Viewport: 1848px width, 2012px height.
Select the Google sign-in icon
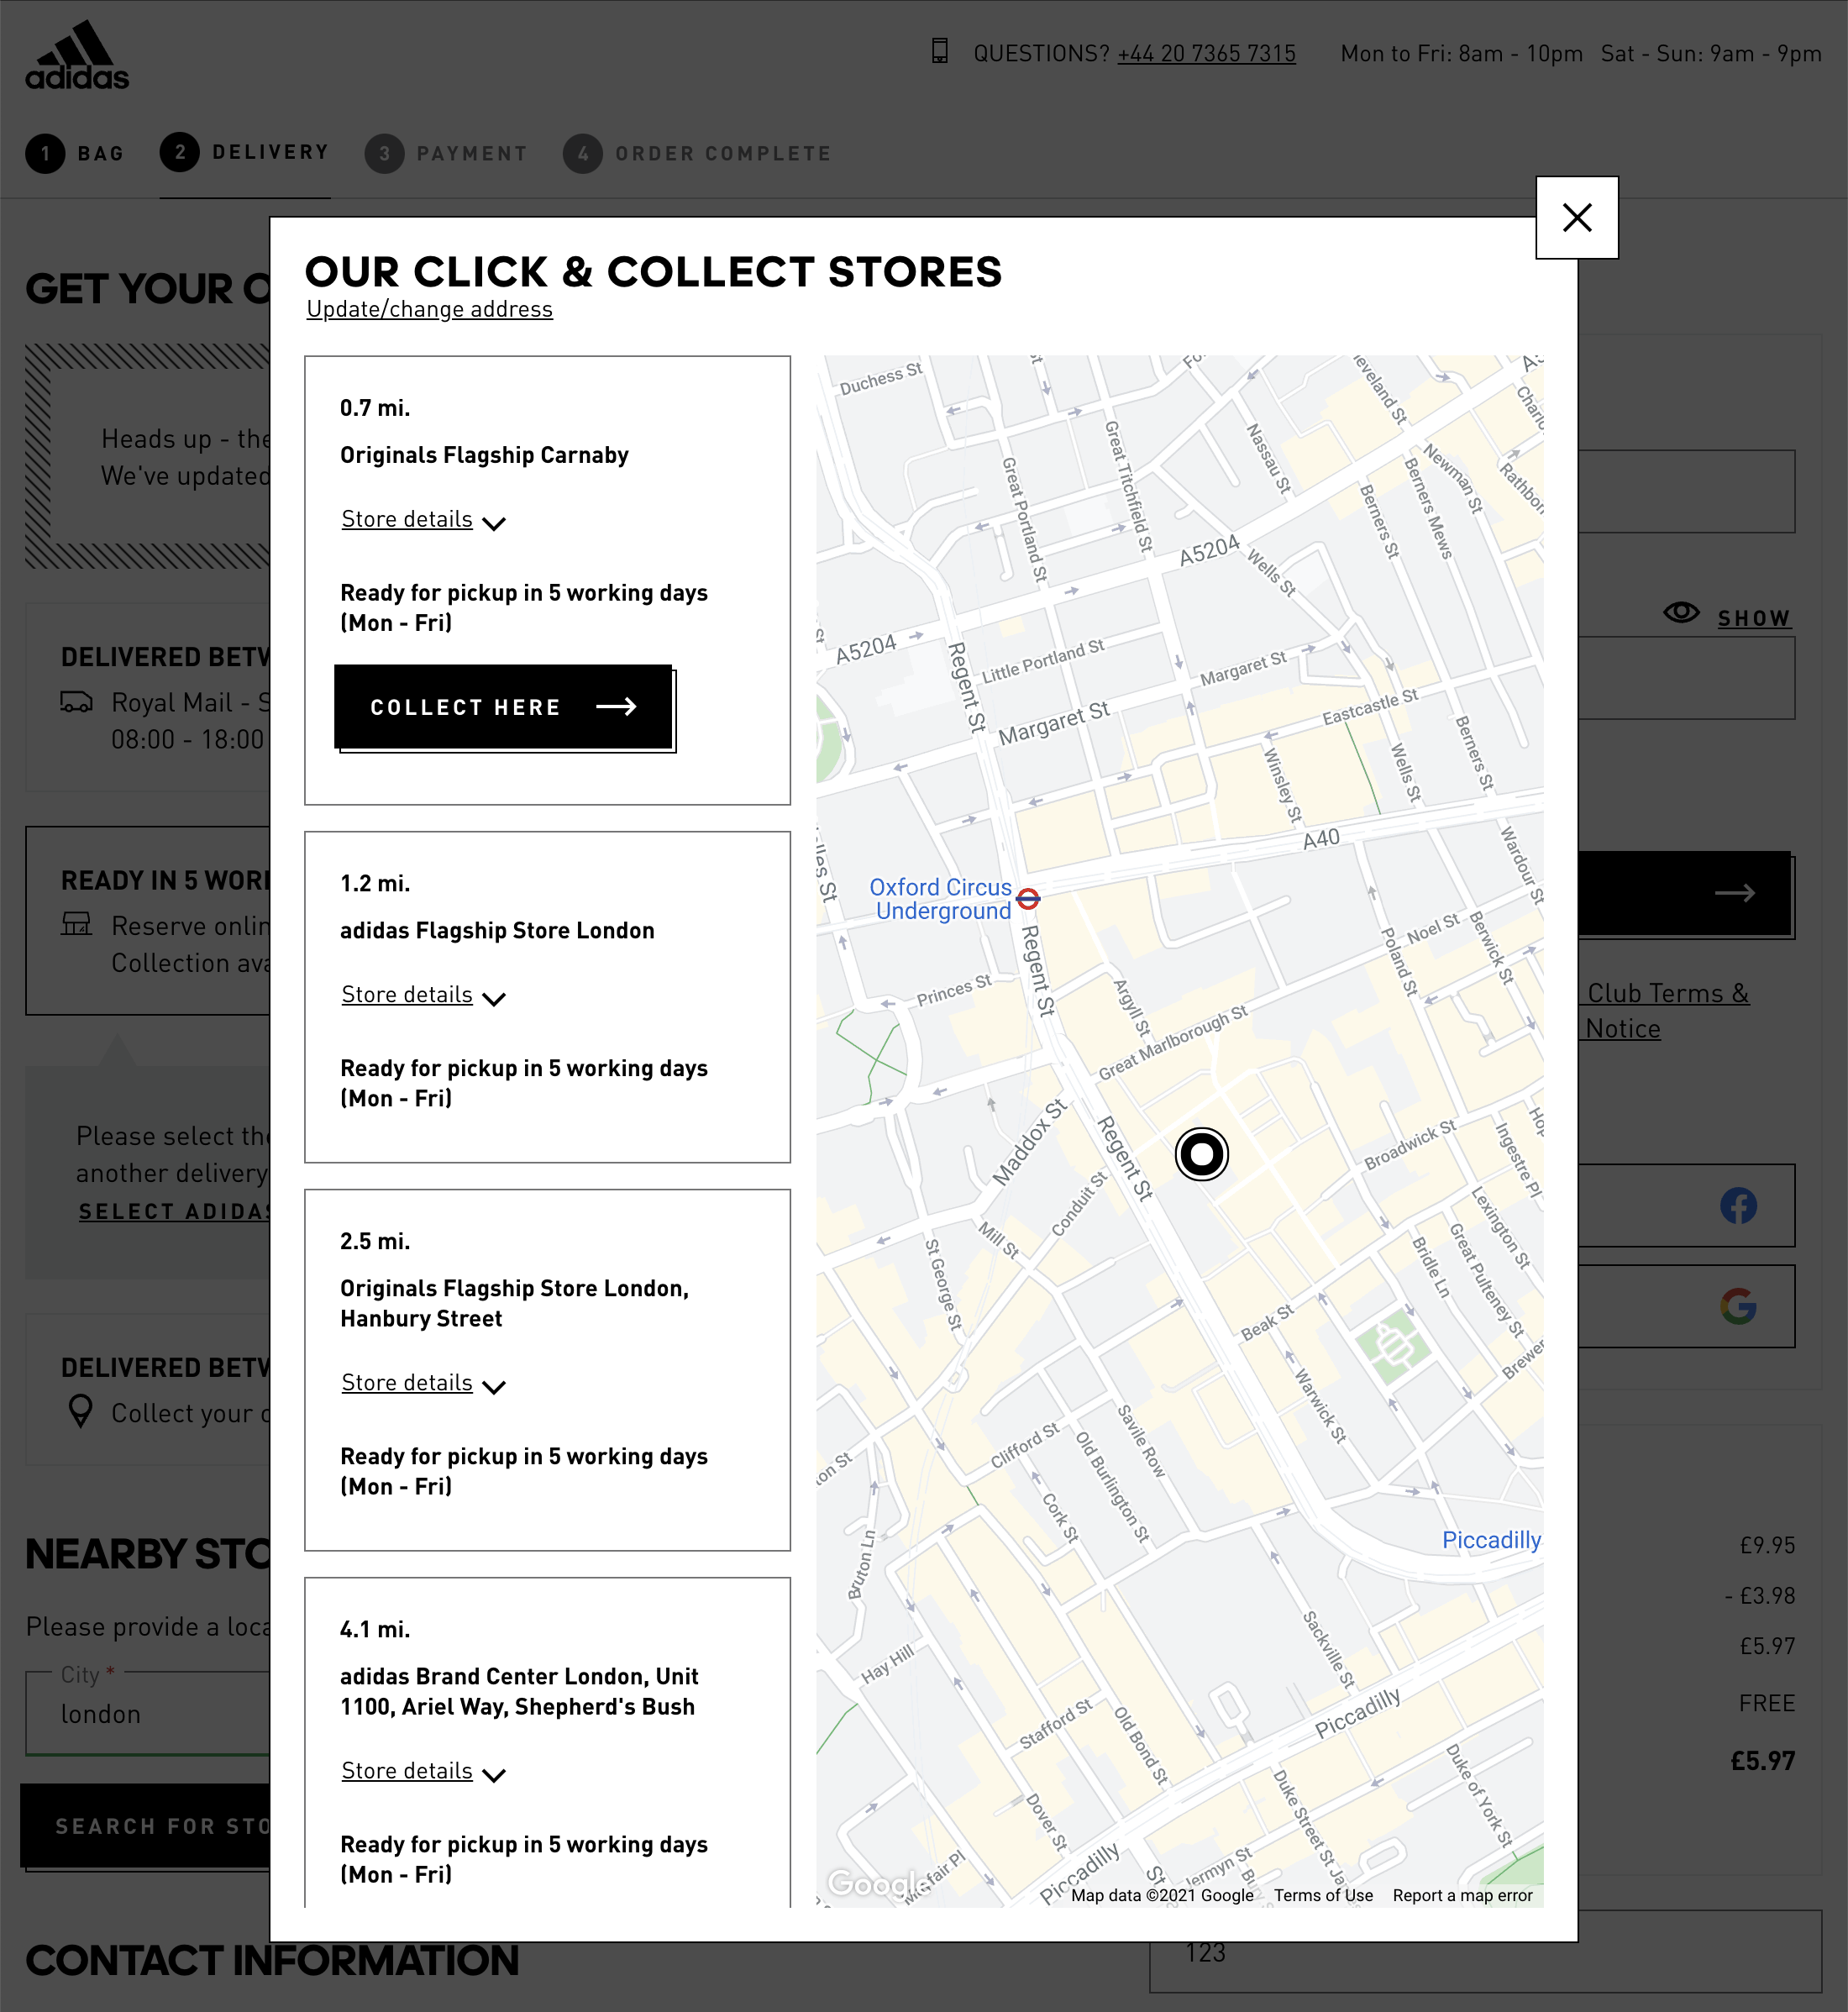pyautogui.click(x=1740, y=1306)
